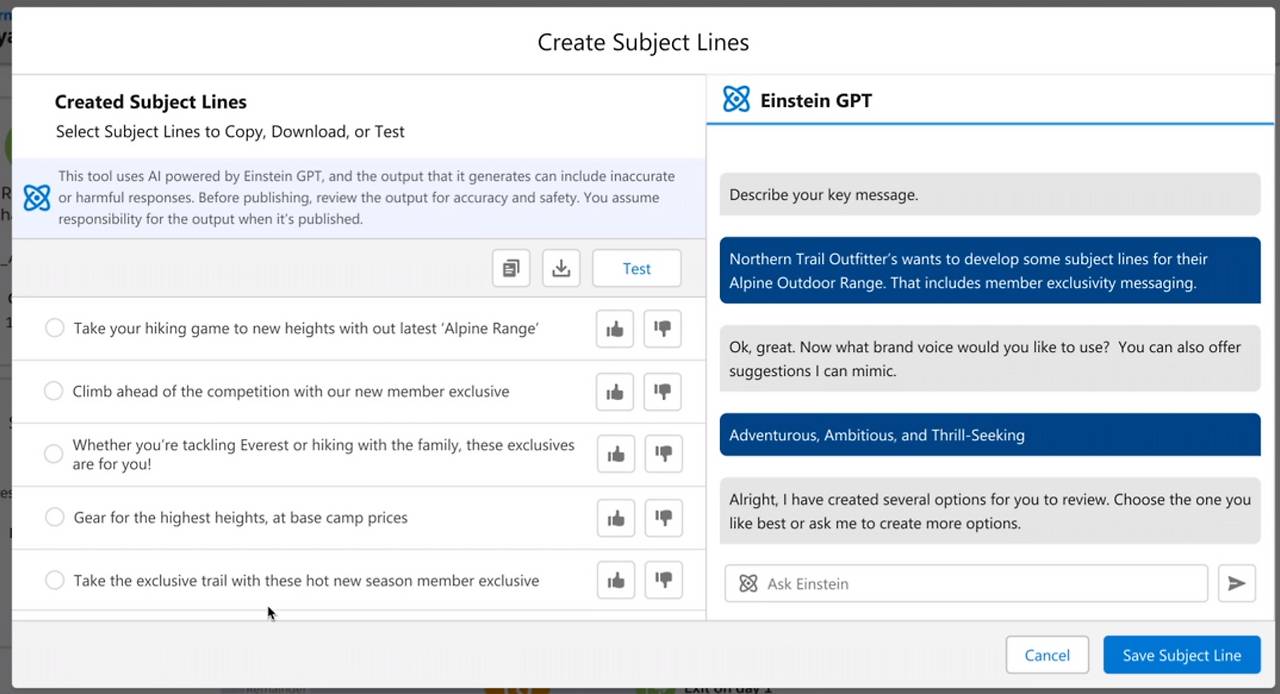Copy selected subject lines icon
The image size is (1280, 694).
point(511,268)
